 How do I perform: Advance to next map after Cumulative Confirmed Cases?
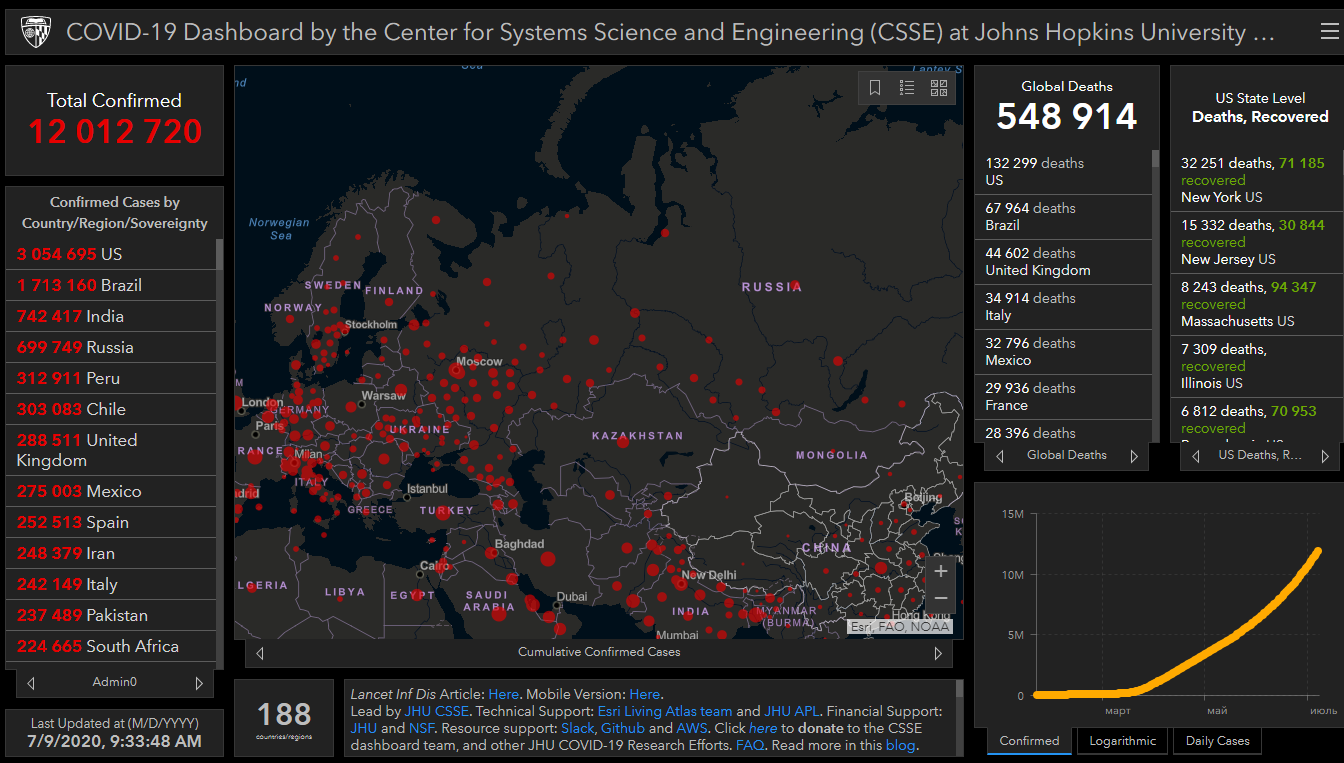point(938,653)
